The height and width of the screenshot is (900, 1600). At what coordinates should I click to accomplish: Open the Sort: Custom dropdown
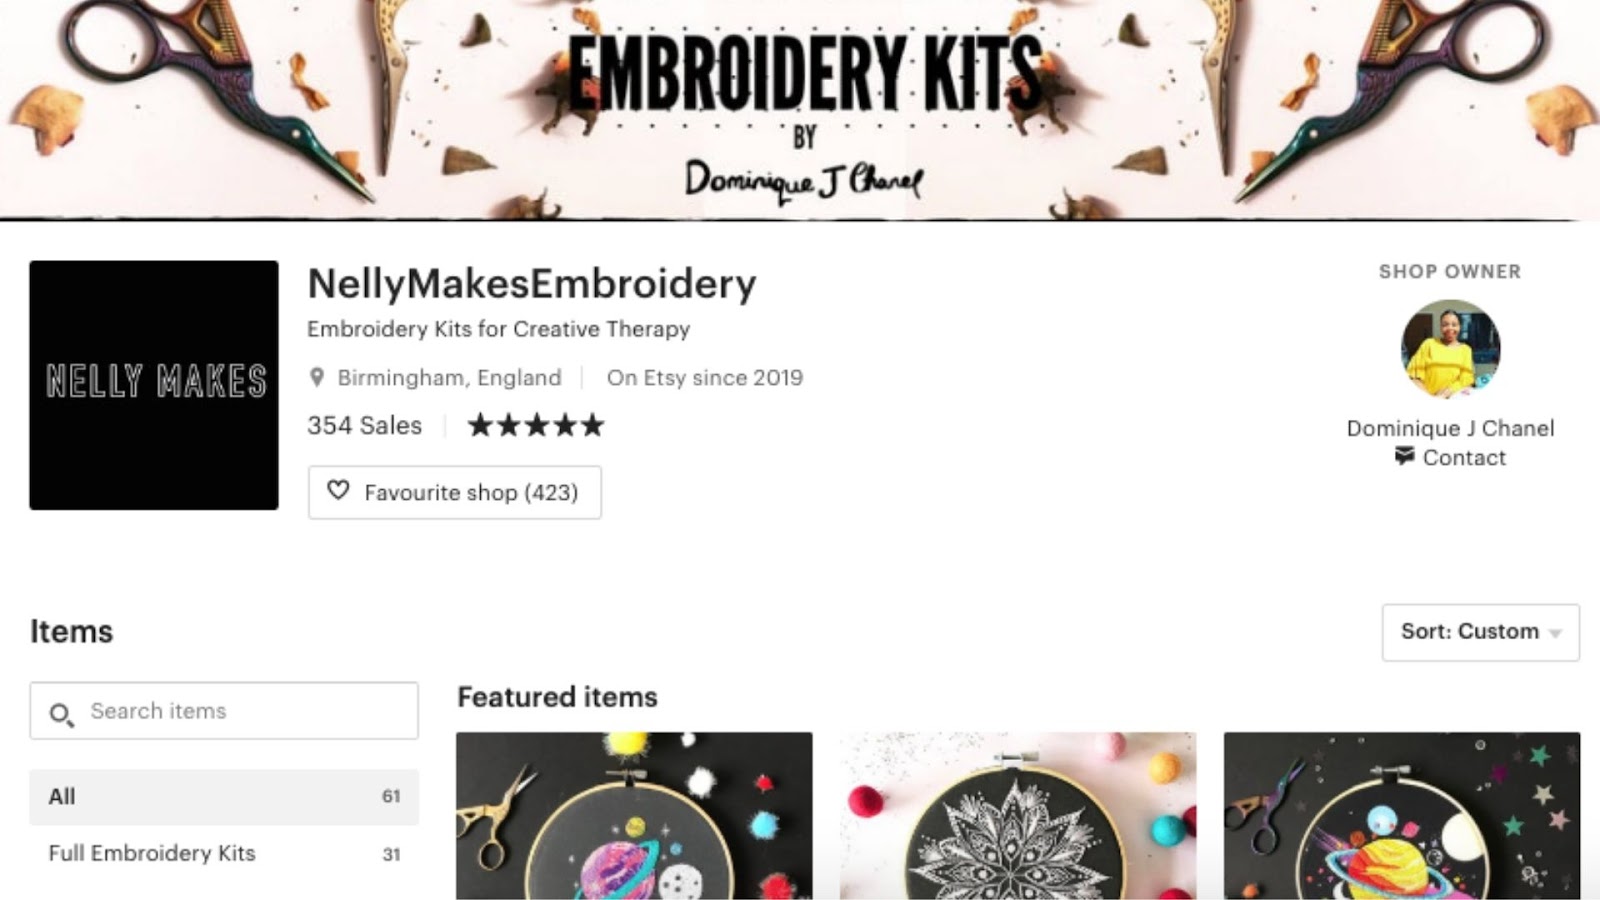tap(1480, 632)
